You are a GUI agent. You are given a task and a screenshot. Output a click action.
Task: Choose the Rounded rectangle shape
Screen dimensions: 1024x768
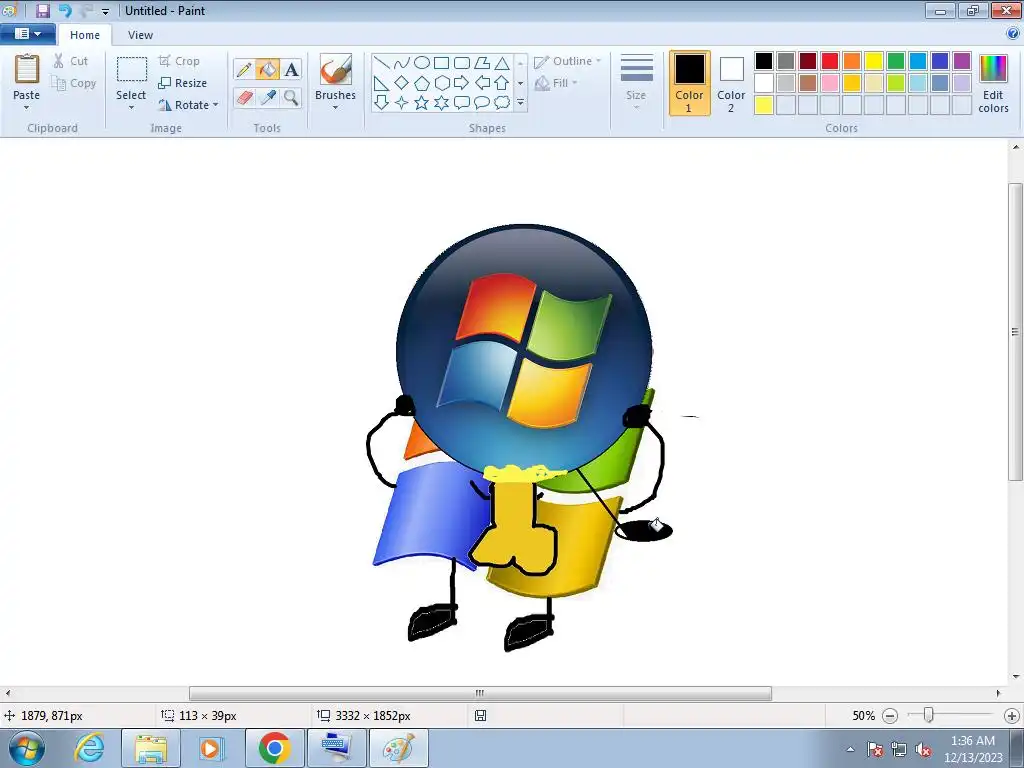462,63
